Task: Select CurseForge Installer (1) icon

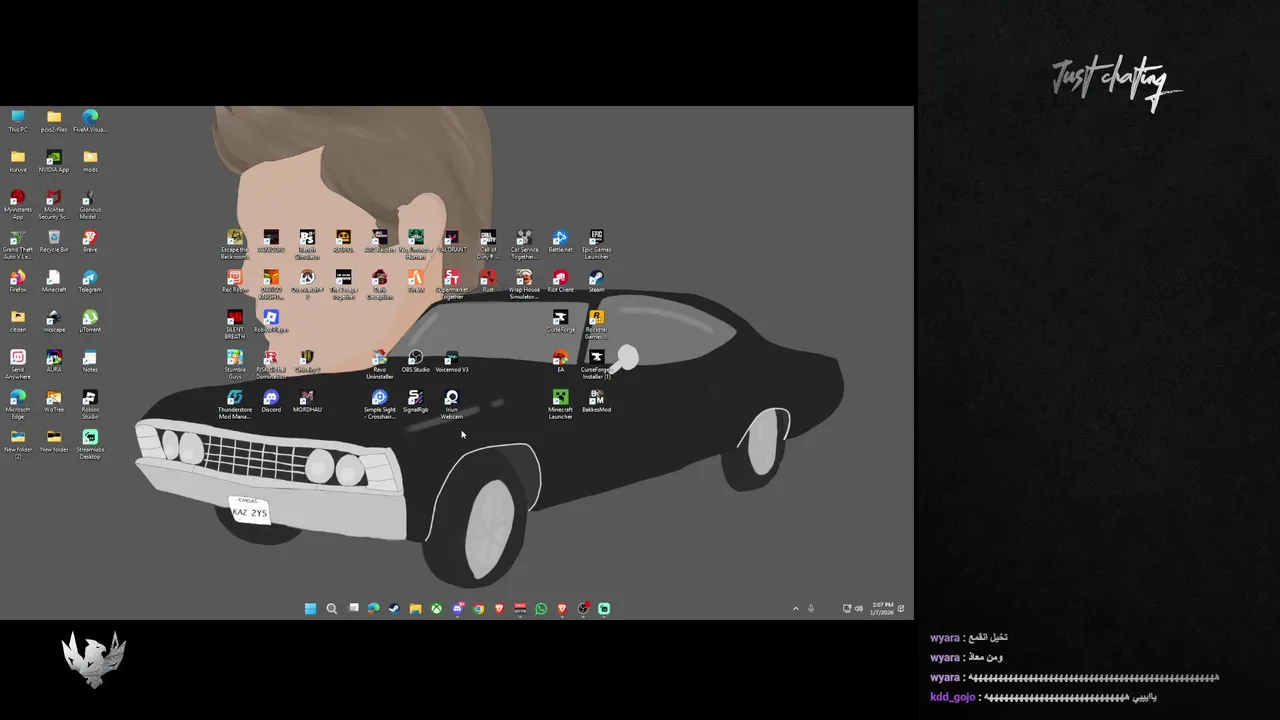Action: (596, 365)
